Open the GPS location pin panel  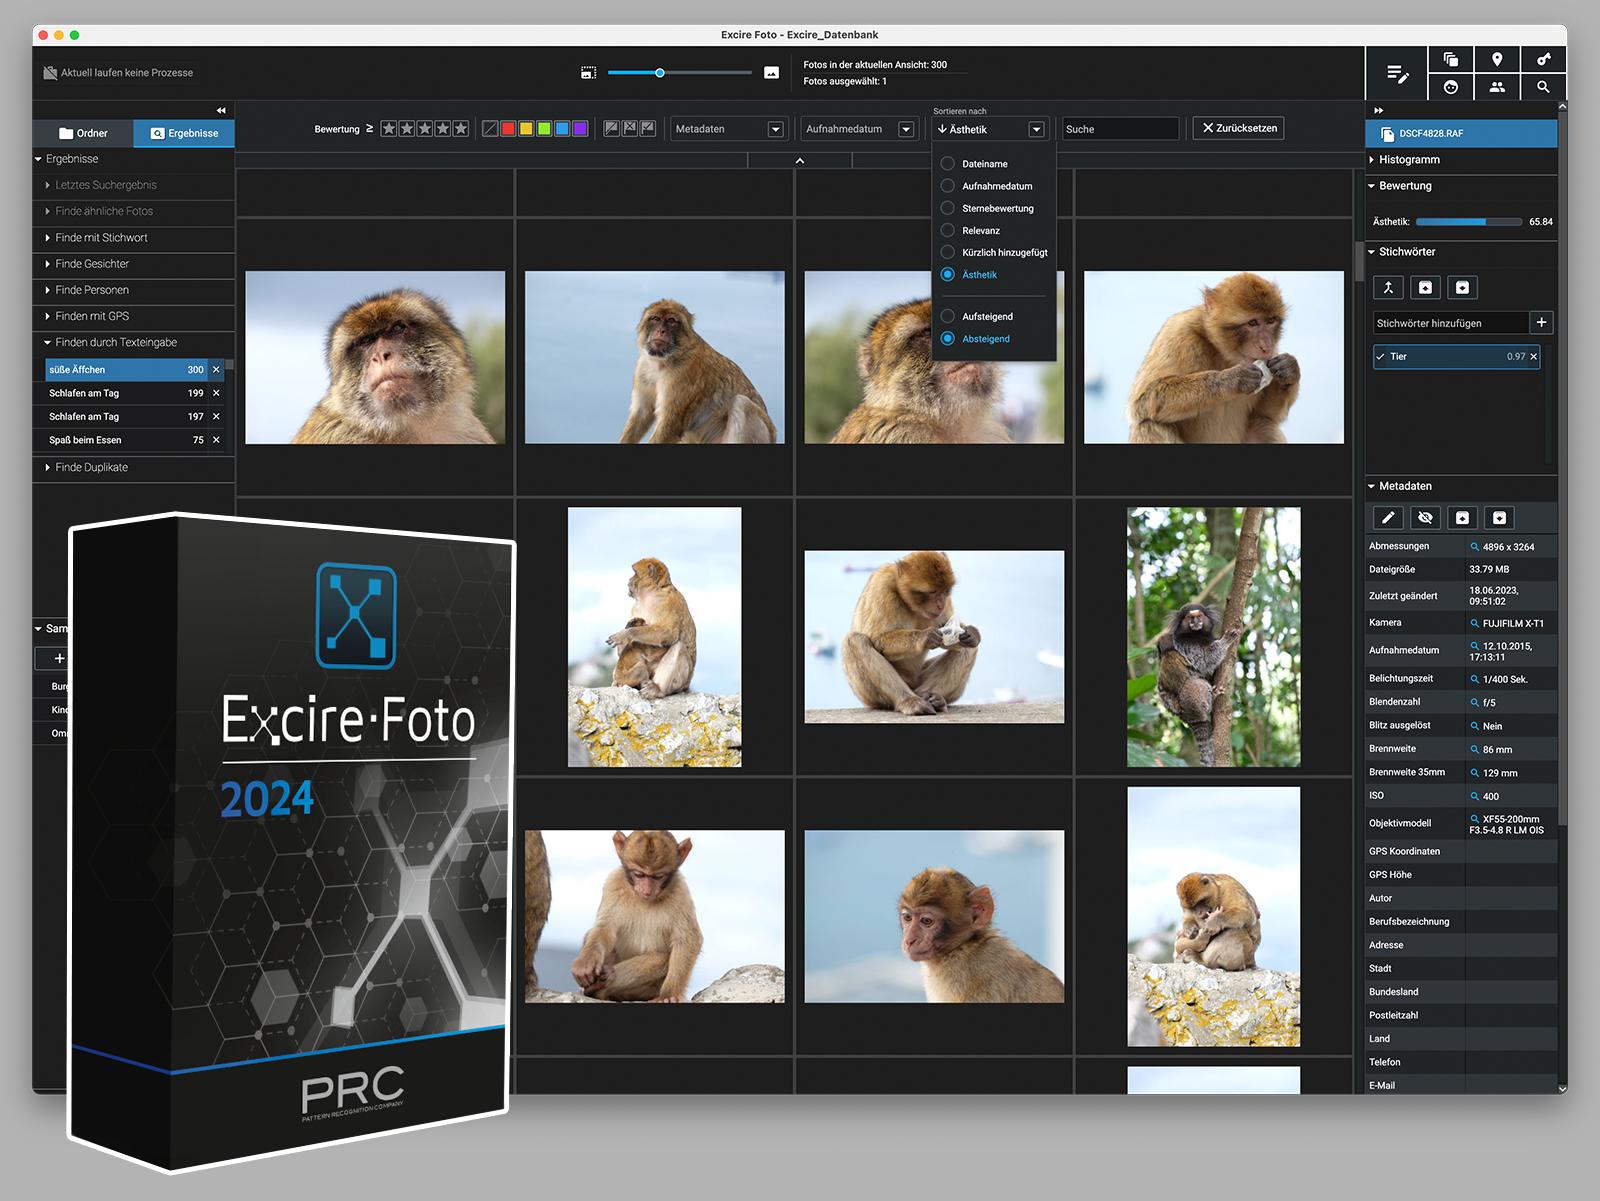(1496, 60)
